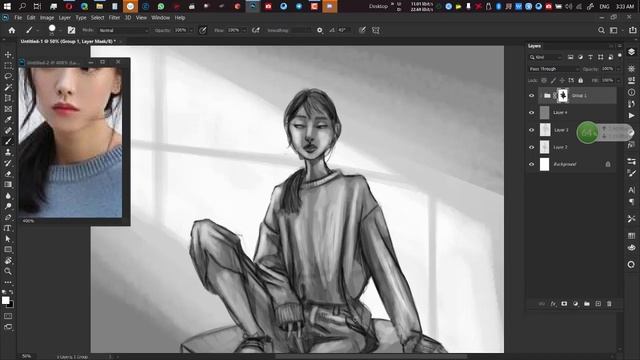Open the layer Fill dropdown arrow
This screenshot has width=640, height=360.
click(619, 80)
